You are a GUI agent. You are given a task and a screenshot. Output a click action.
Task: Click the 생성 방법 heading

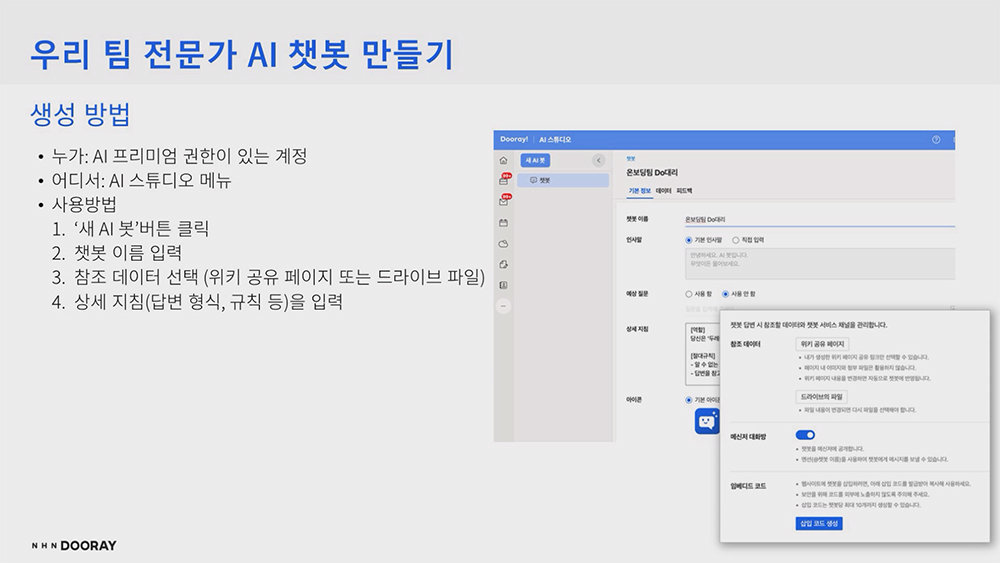[80, 114]
